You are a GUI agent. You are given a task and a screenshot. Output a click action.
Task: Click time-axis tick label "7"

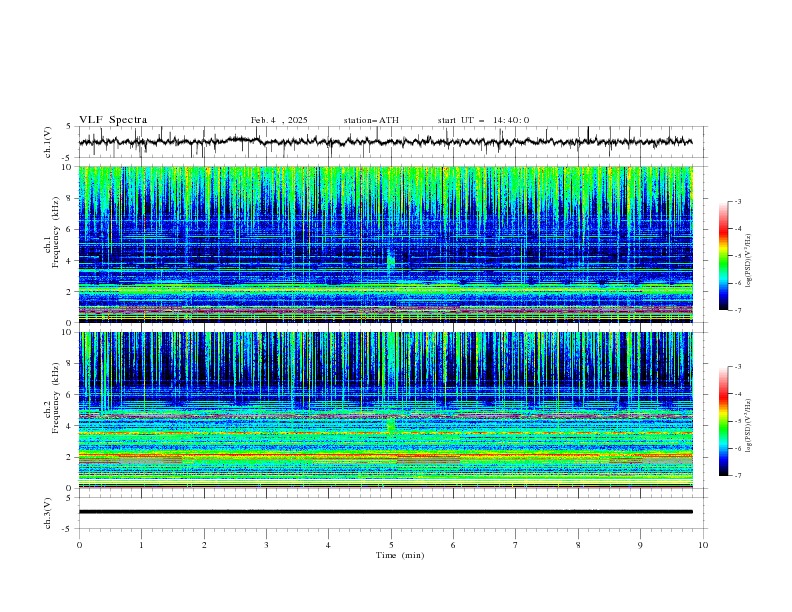pos(516,545)
